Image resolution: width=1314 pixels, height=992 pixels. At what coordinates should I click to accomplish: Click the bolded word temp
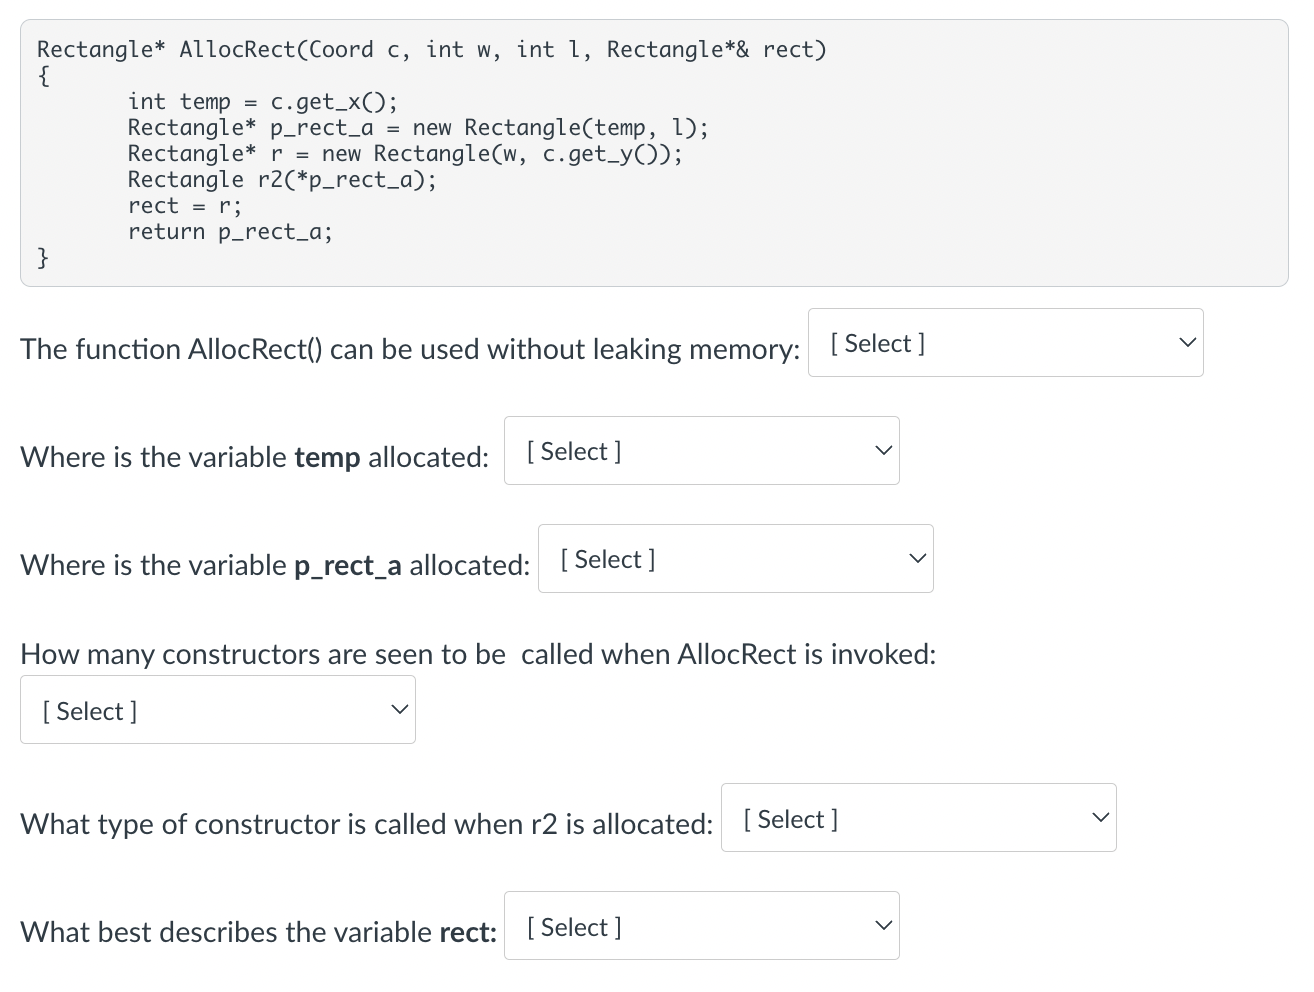326,457
